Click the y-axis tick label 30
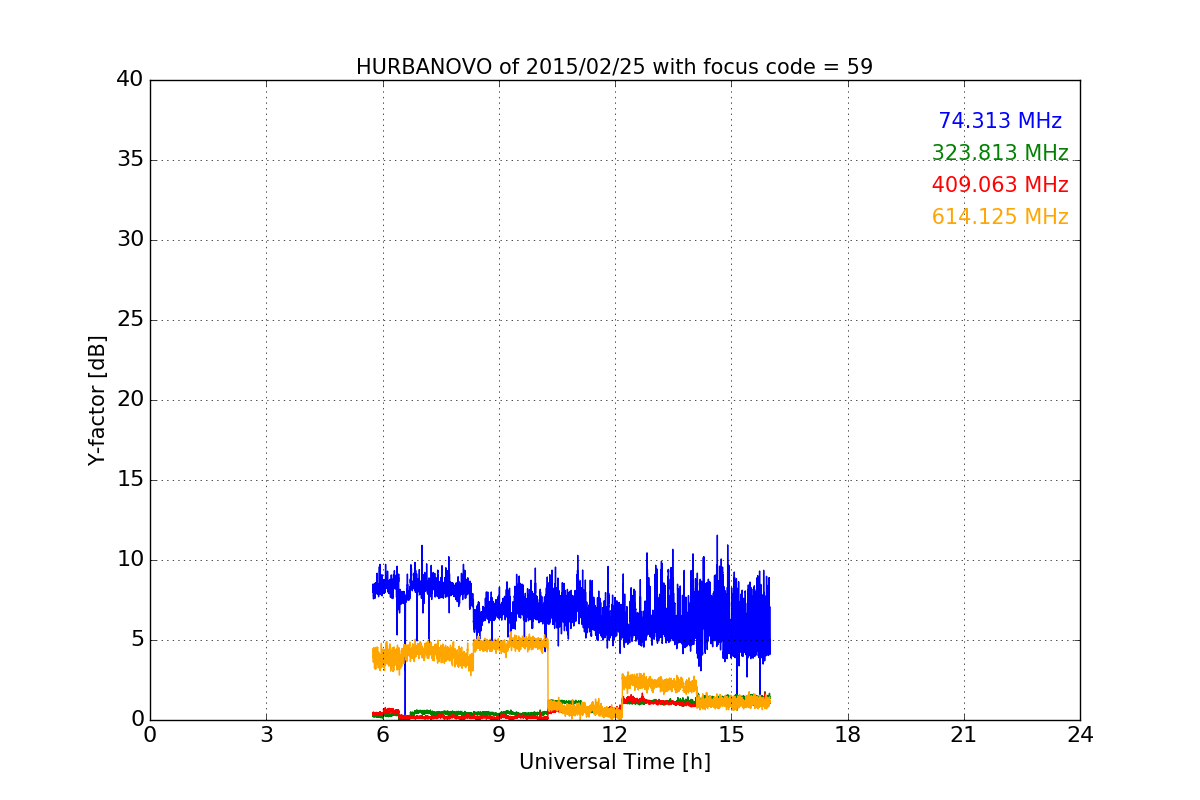Image resolution: width=1200 pixels, height=800 pixels. click(x=130, y=240)
